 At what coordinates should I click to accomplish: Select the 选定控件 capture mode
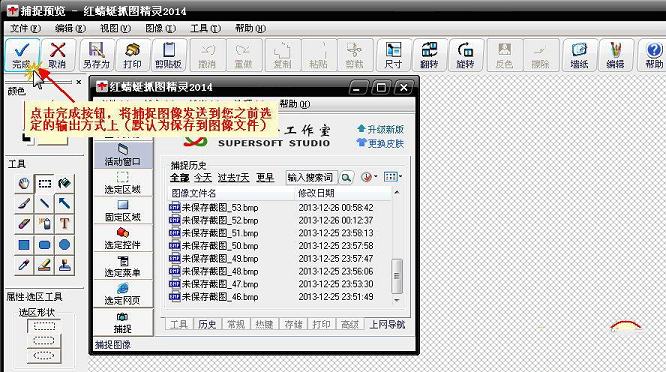coord(123,239)
